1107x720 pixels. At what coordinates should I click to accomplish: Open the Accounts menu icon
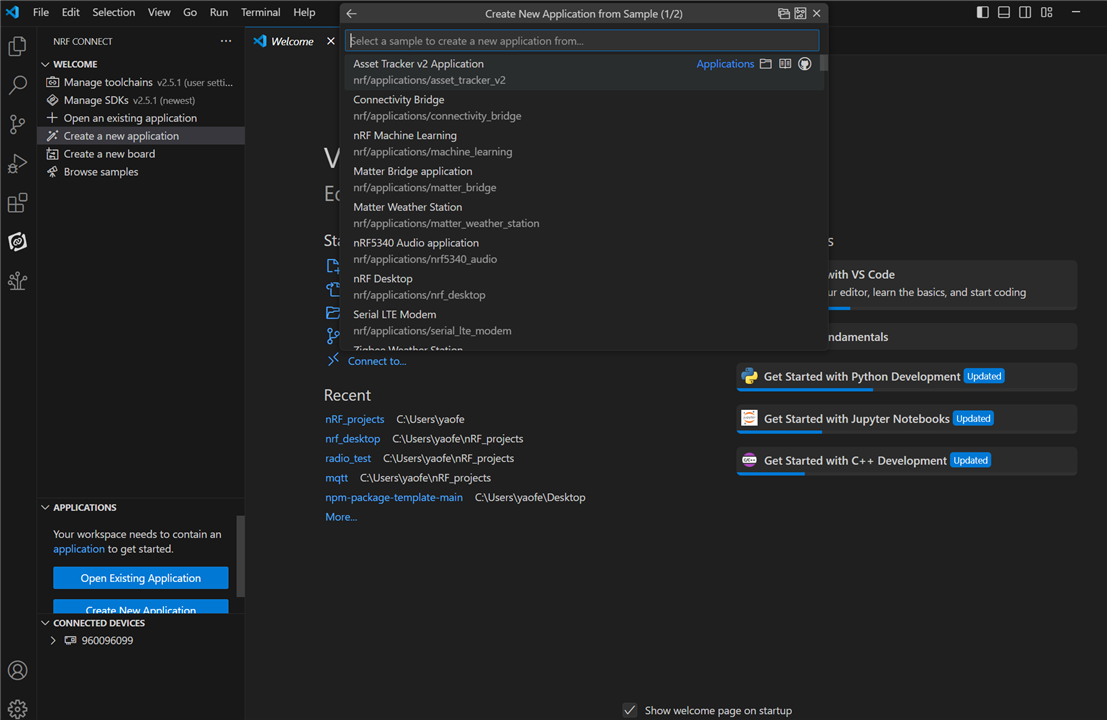point(18,670)
